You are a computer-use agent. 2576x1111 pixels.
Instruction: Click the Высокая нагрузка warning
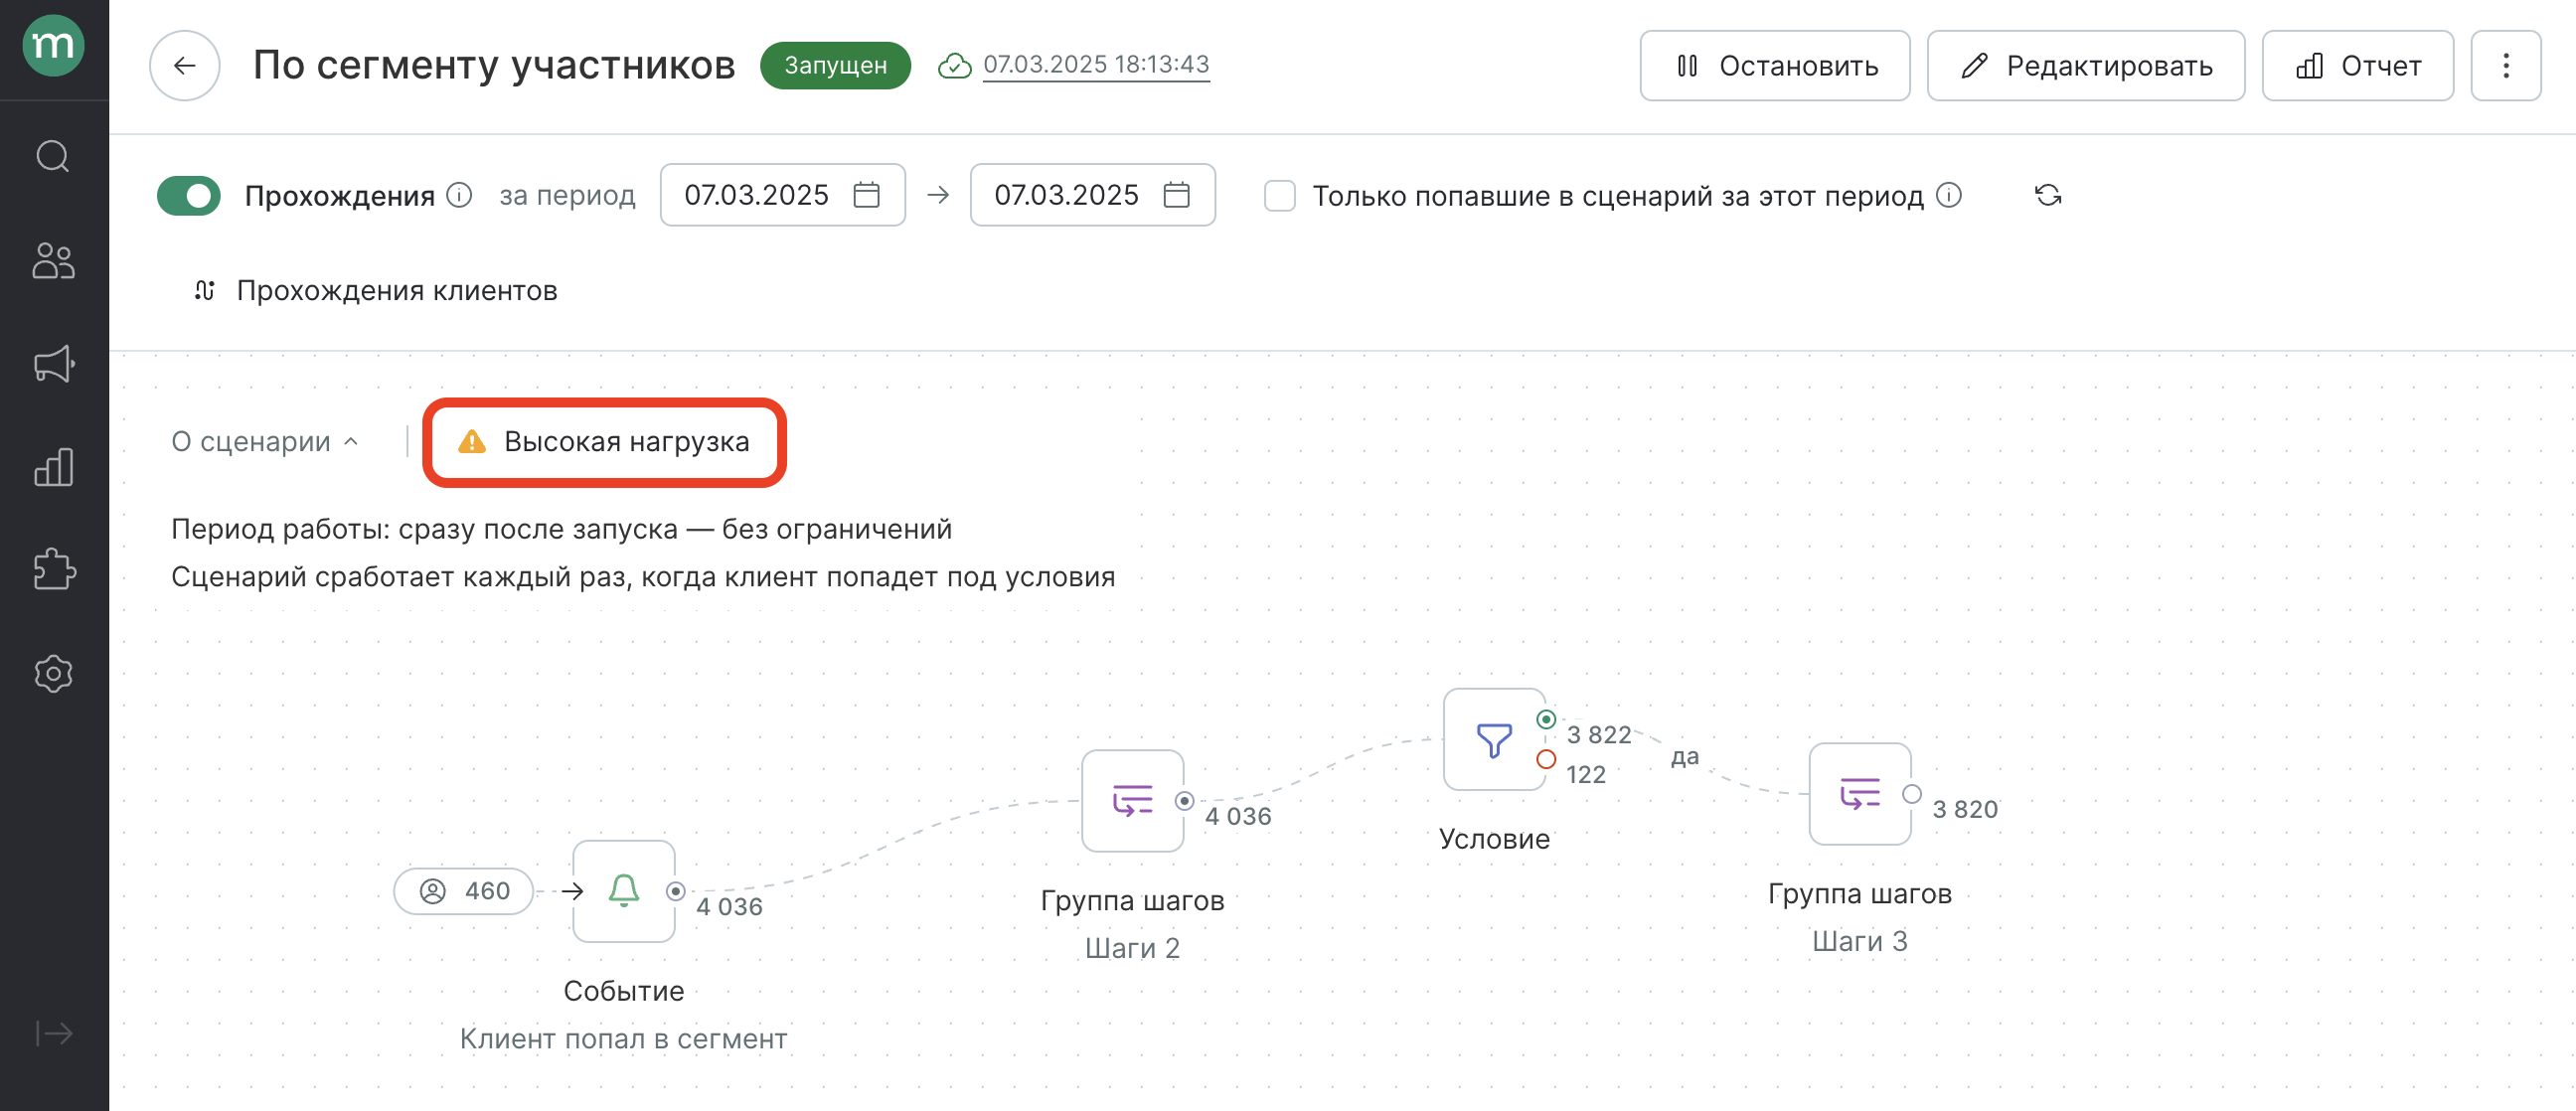click(604, 442)
